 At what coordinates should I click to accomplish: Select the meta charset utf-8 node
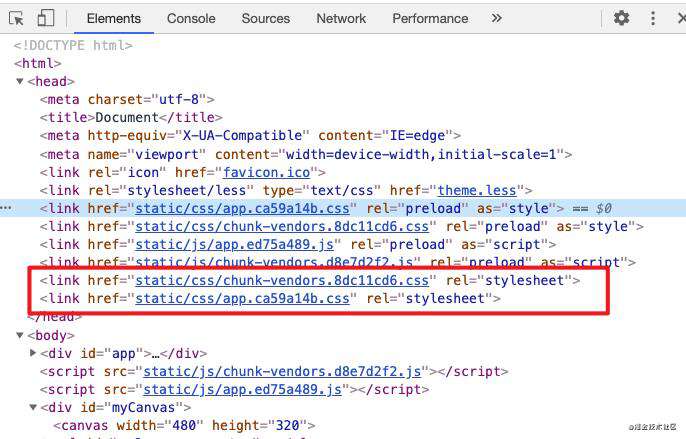pos(127,100)
